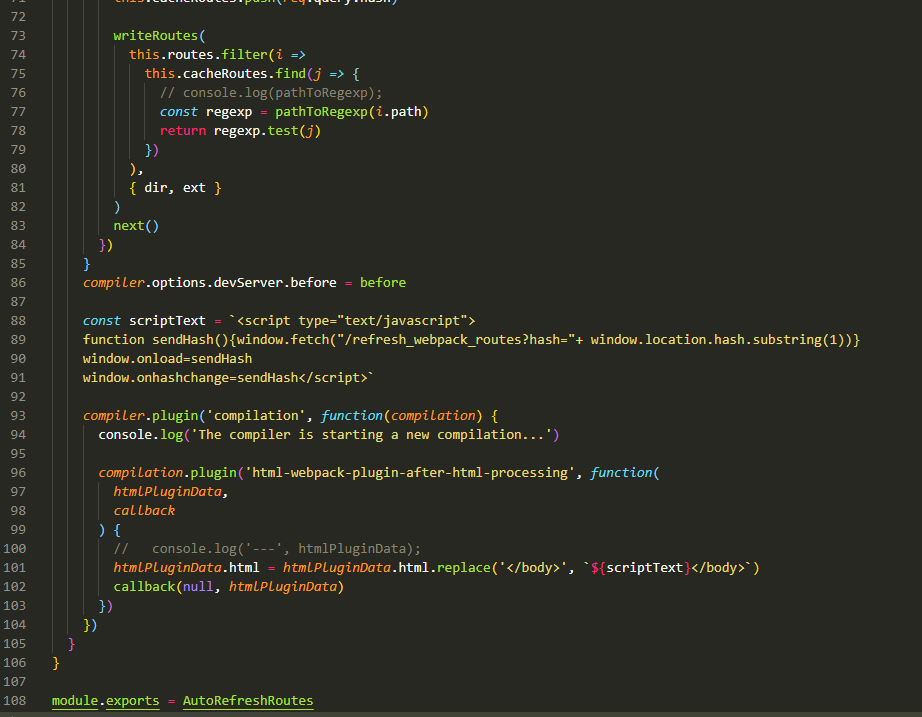Click the next() call on line 83
This screenshot has width=922, height=717.
[x=136, y=226]
